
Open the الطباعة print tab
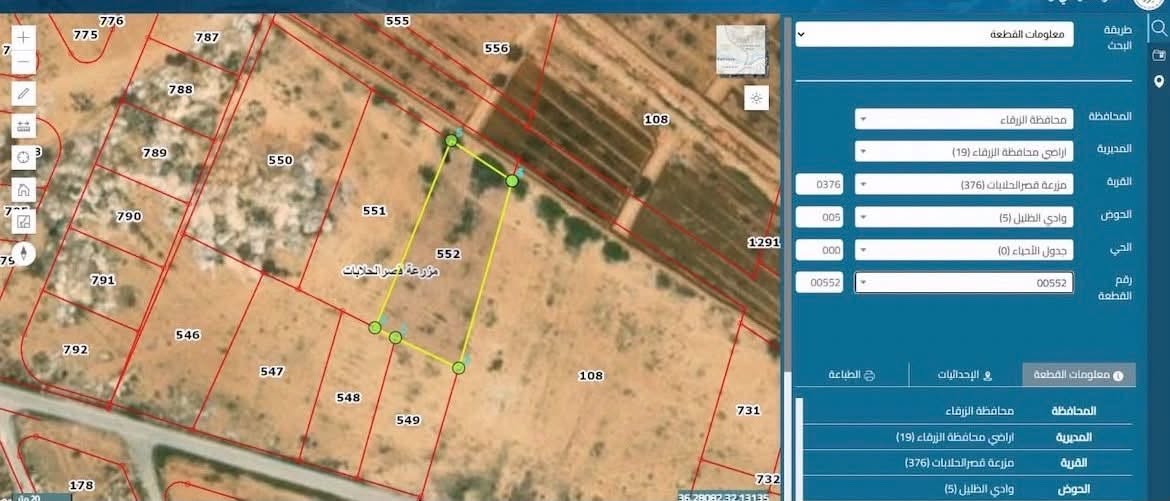click(x=852, y=376)
